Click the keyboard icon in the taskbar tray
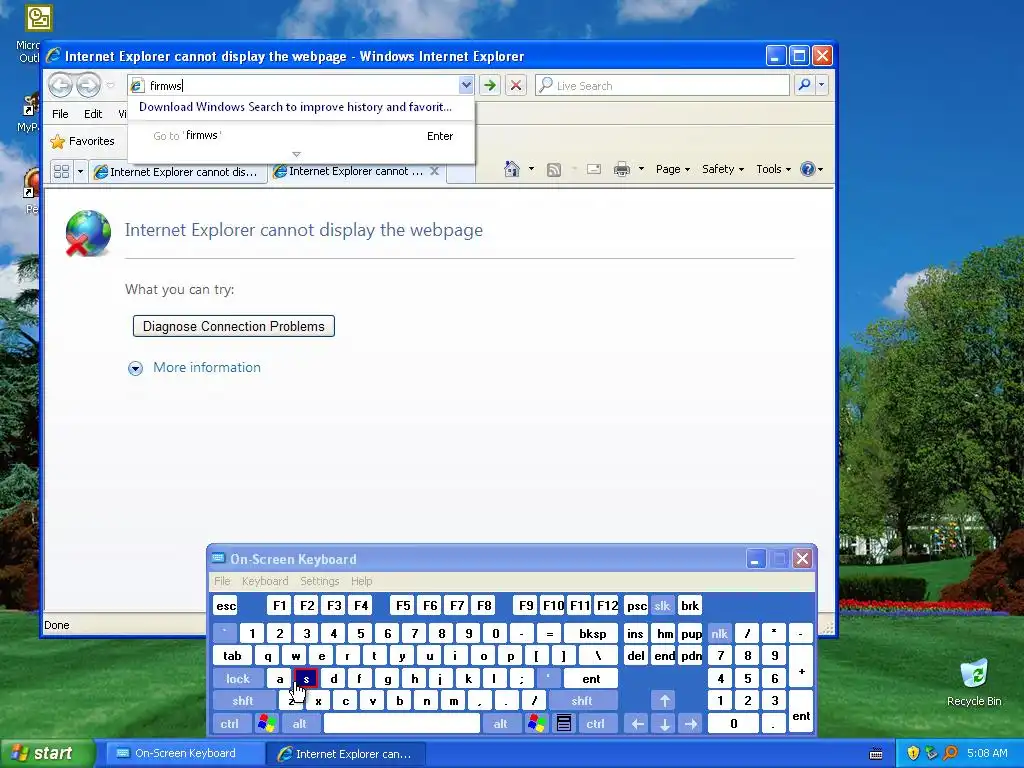This screenshot has width=1024, height=768. tap(876, 754)
